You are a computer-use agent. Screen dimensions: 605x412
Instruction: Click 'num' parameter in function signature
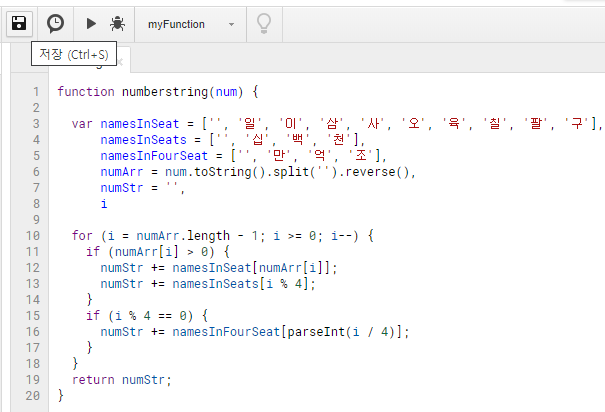click(x=226, y=92)
